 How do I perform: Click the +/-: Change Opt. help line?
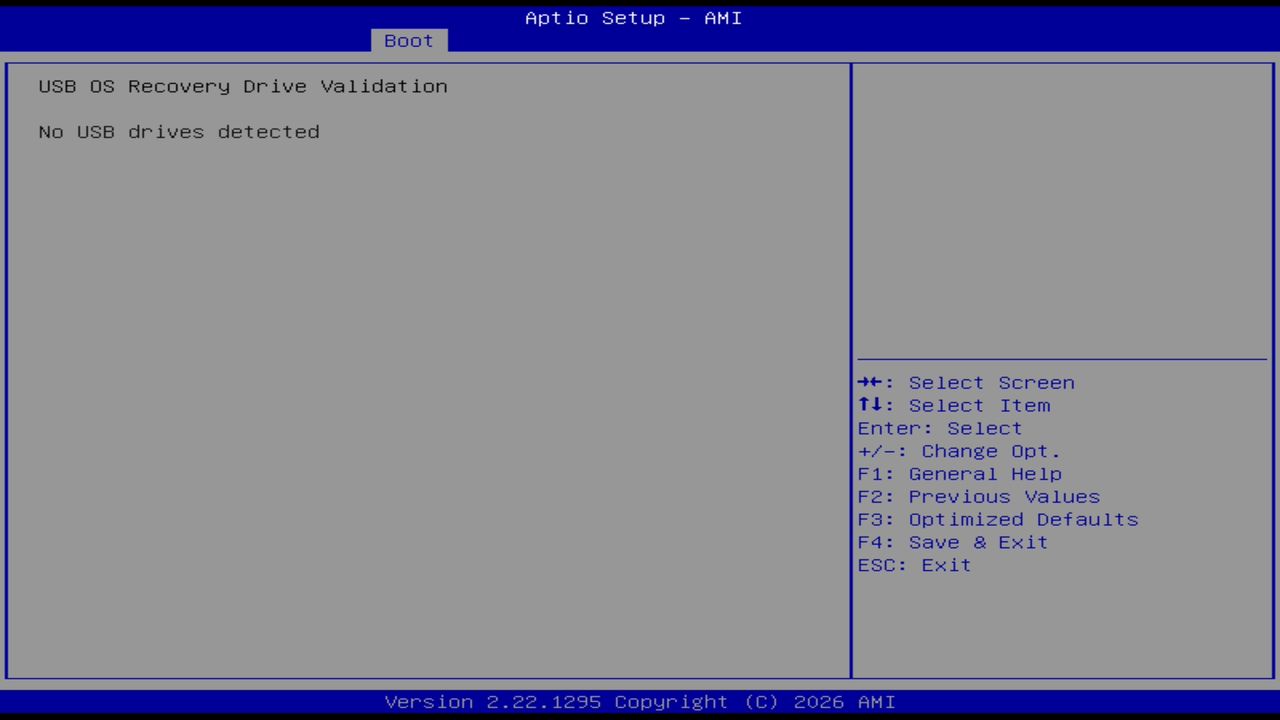[x=959, y=452]
